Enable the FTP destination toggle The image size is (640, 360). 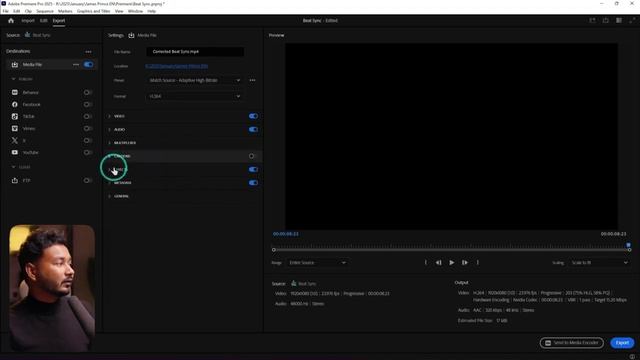(87, 180)
